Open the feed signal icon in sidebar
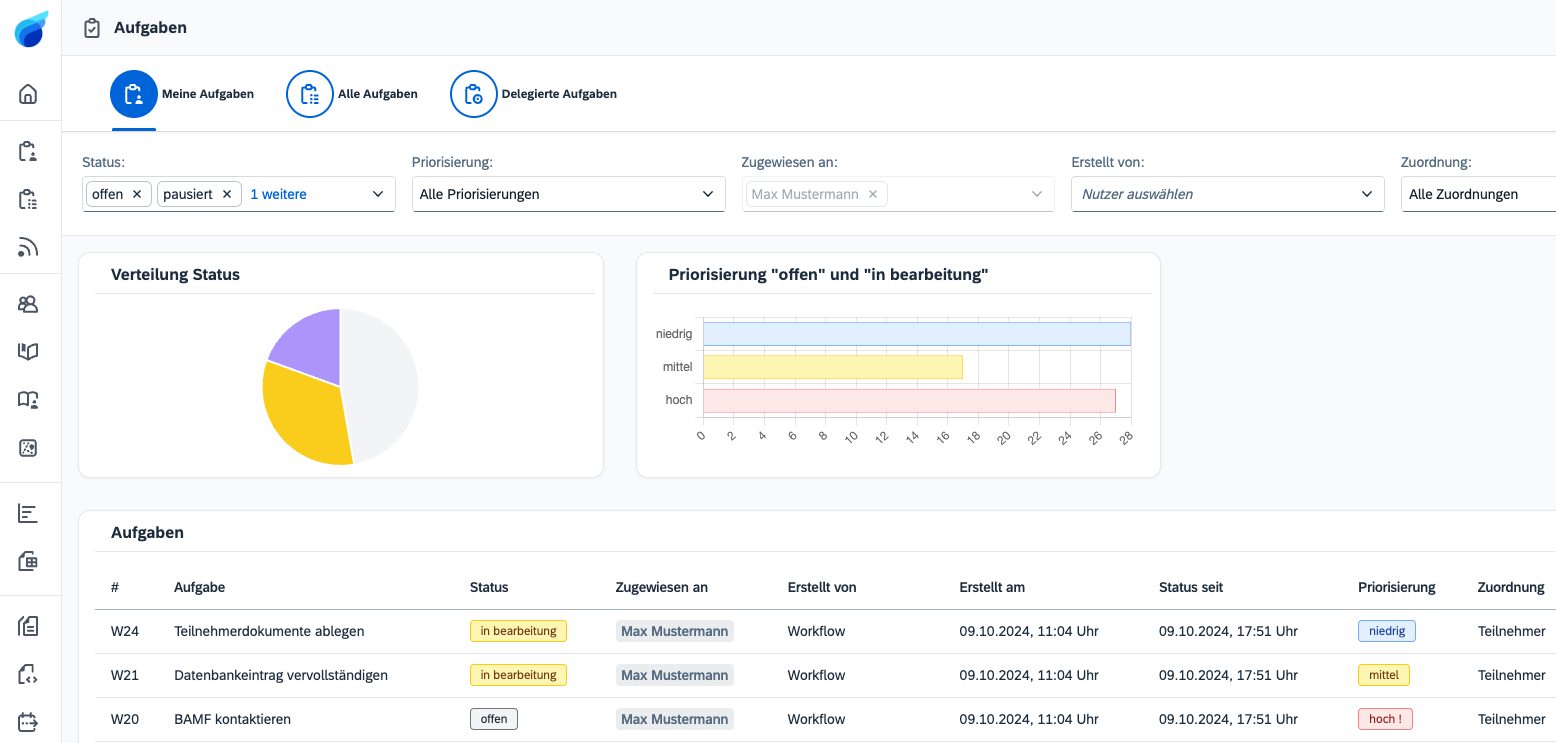Viewport: 1556px width, 743px height. (x=29, y=247)
